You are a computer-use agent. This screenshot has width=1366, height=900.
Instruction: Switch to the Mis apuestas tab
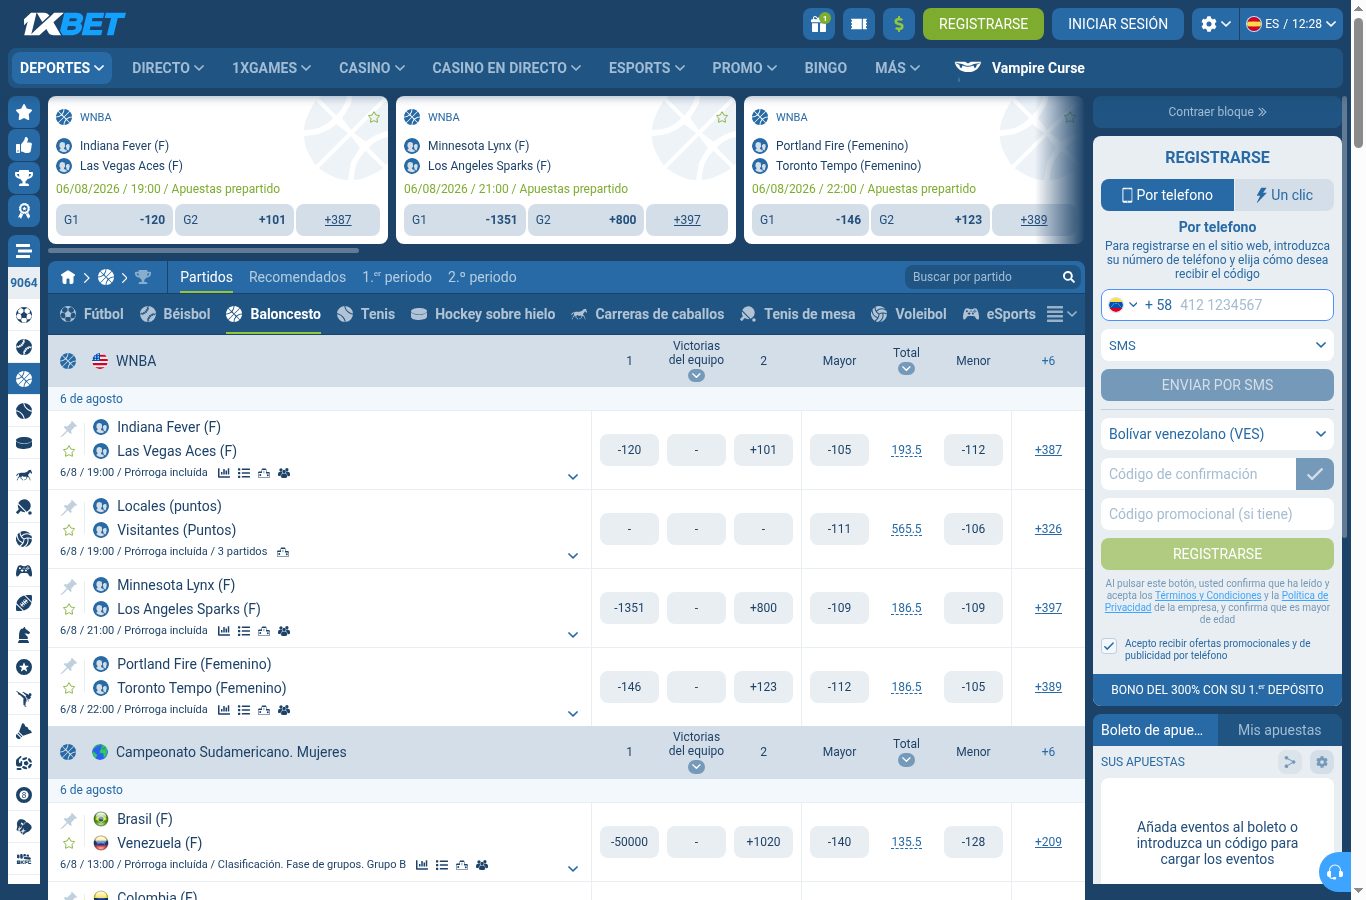[1279, 730]
